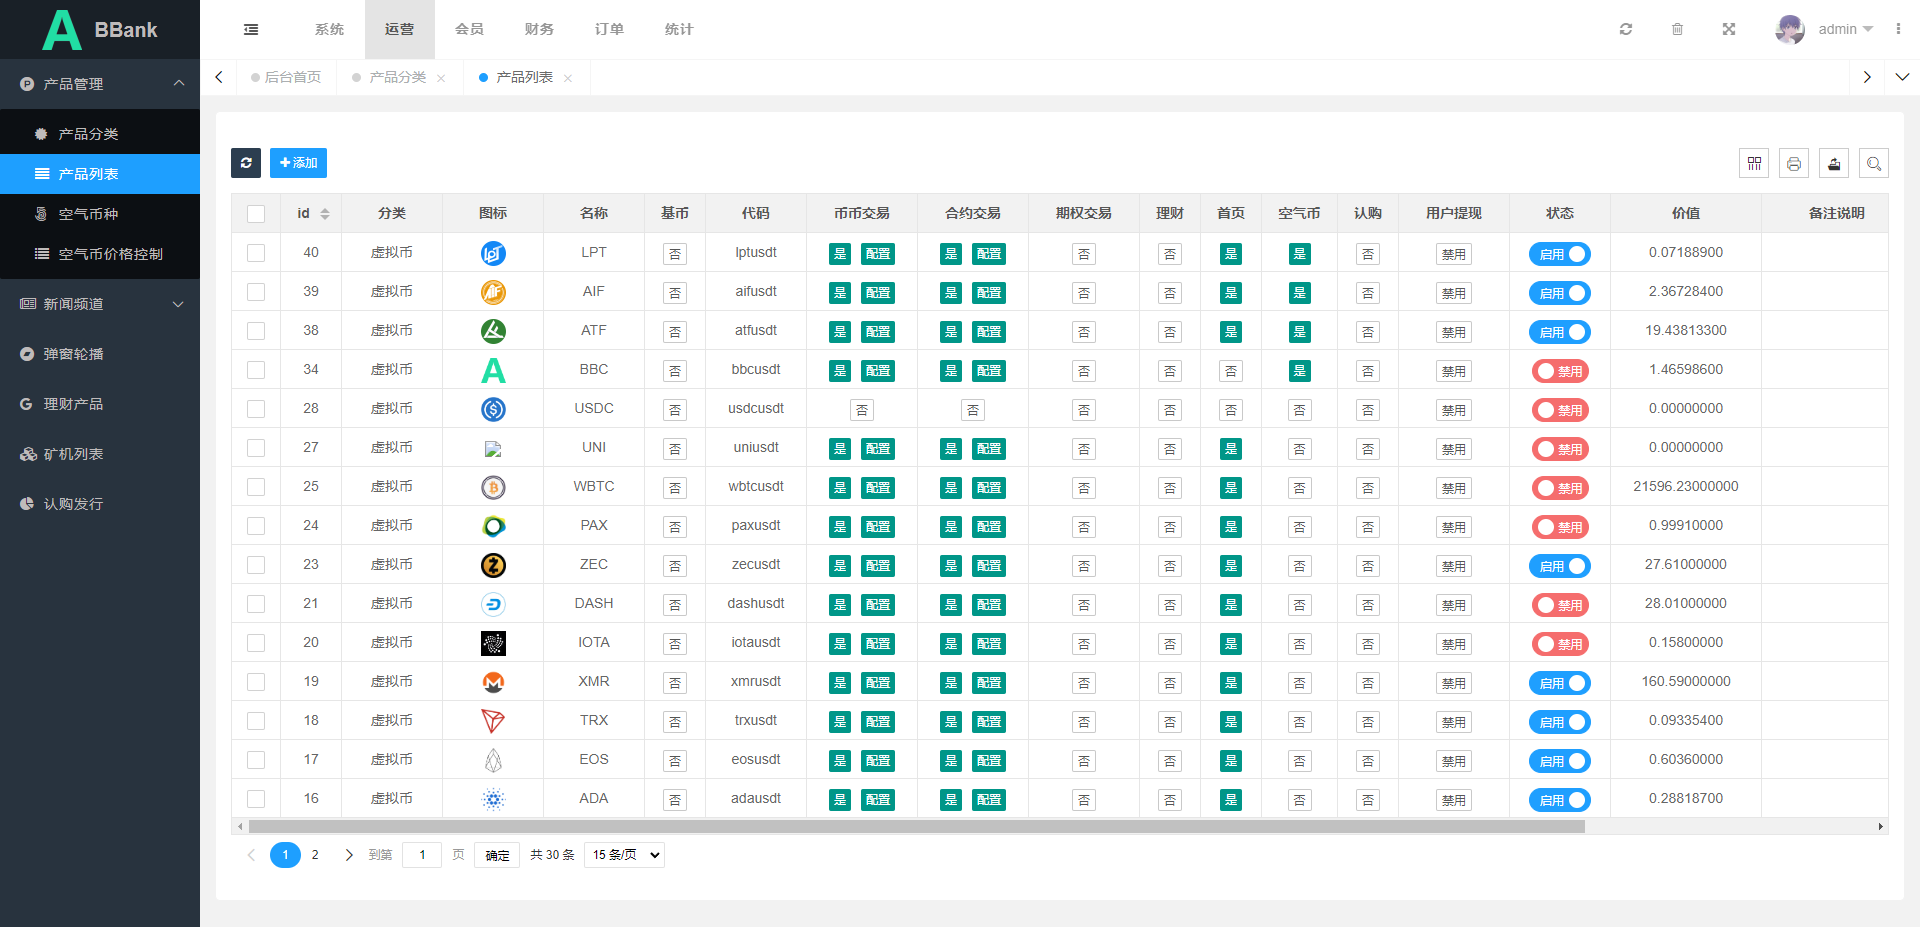The height and width of the screenshot is (927, 1920).
Task: Open the 15 条/页 page size dropdown
Action: tap(625, 855)
